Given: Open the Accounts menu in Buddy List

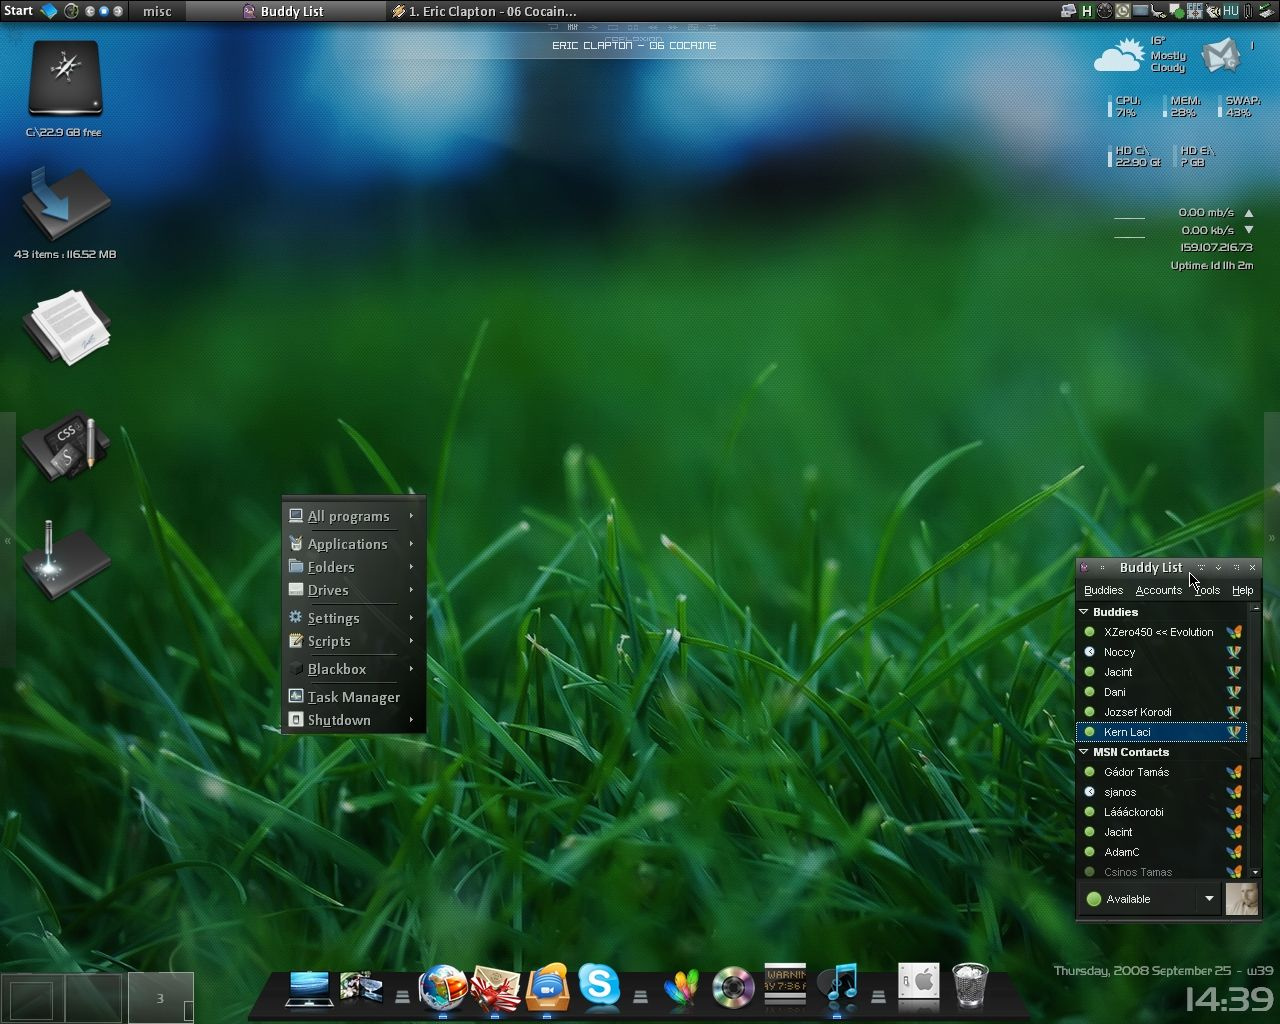Looking at the screenshot, I should coord(1158,590).
